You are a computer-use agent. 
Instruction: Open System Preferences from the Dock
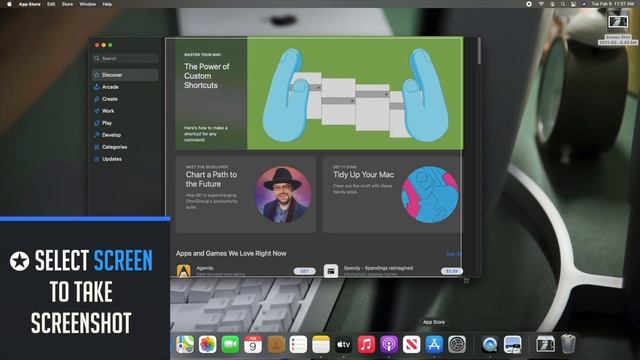click(457, 344)
